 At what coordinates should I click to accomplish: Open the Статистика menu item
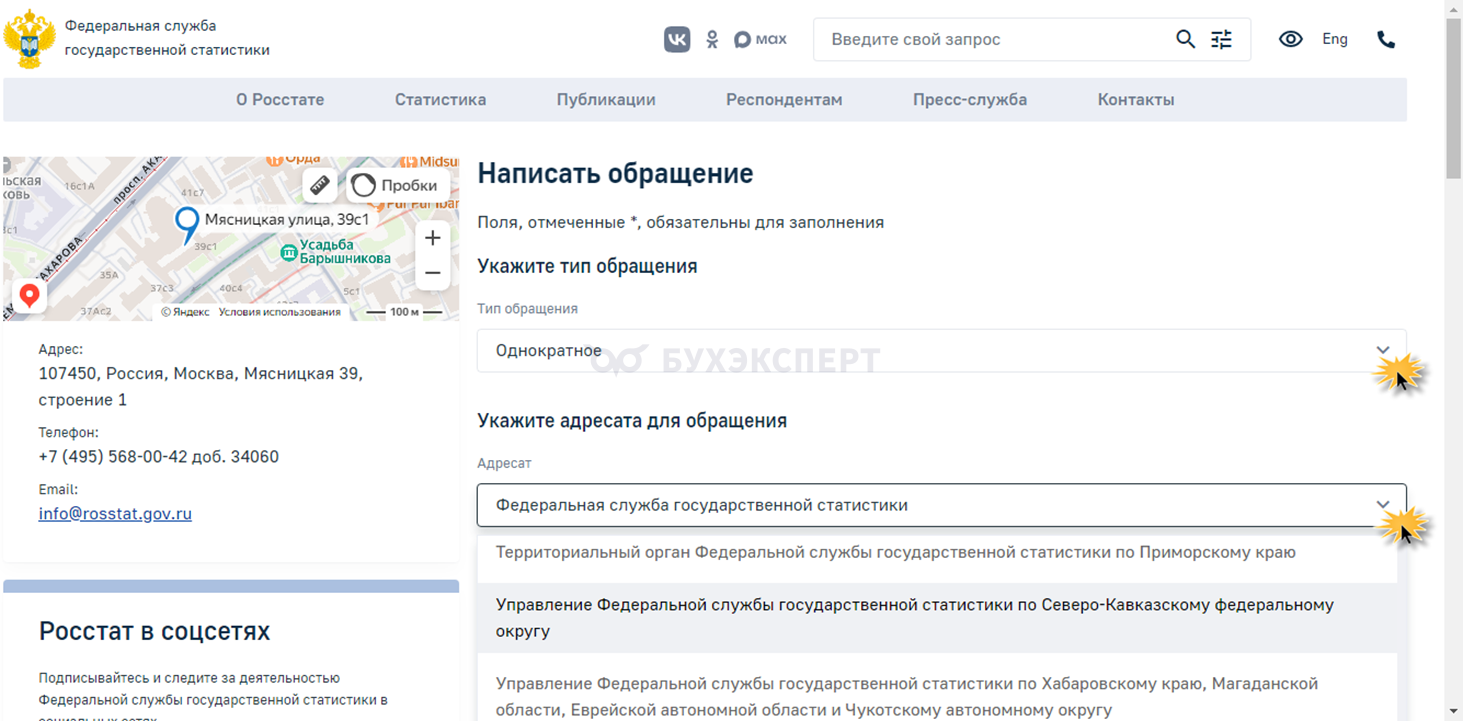point(440,100)
